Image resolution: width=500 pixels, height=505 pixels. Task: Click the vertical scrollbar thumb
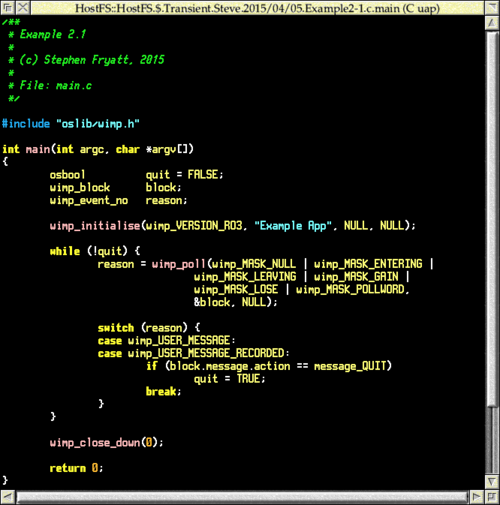[x=492, y=219]
